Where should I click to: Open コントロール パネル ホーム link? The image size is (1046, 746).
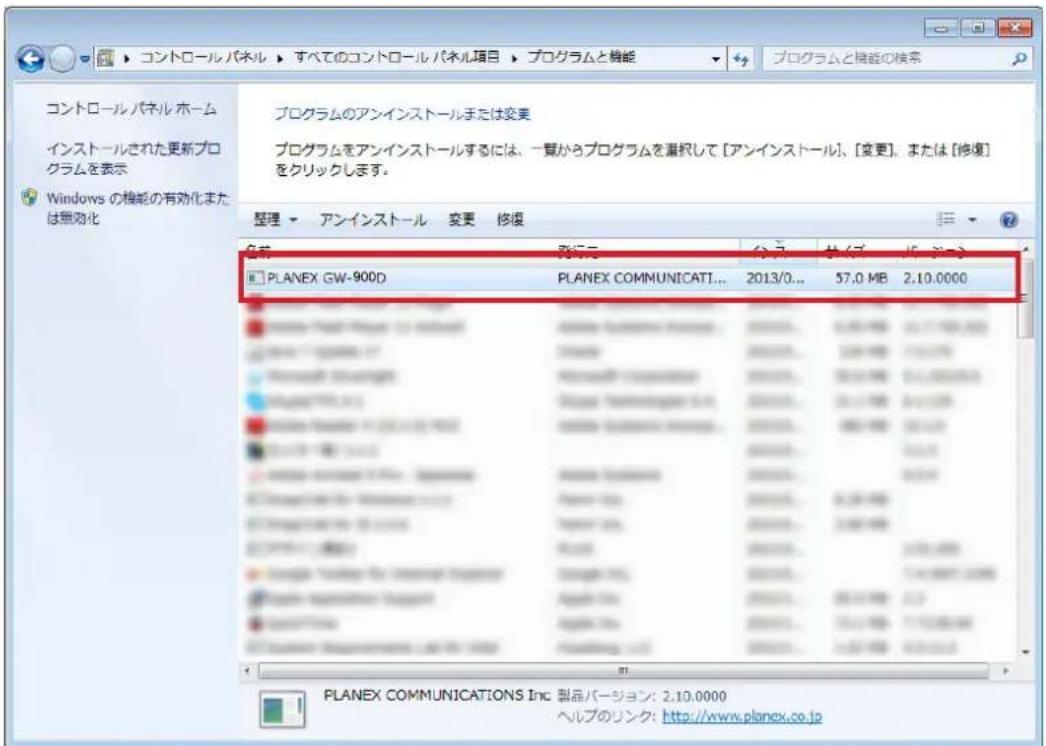pos(131,109)
